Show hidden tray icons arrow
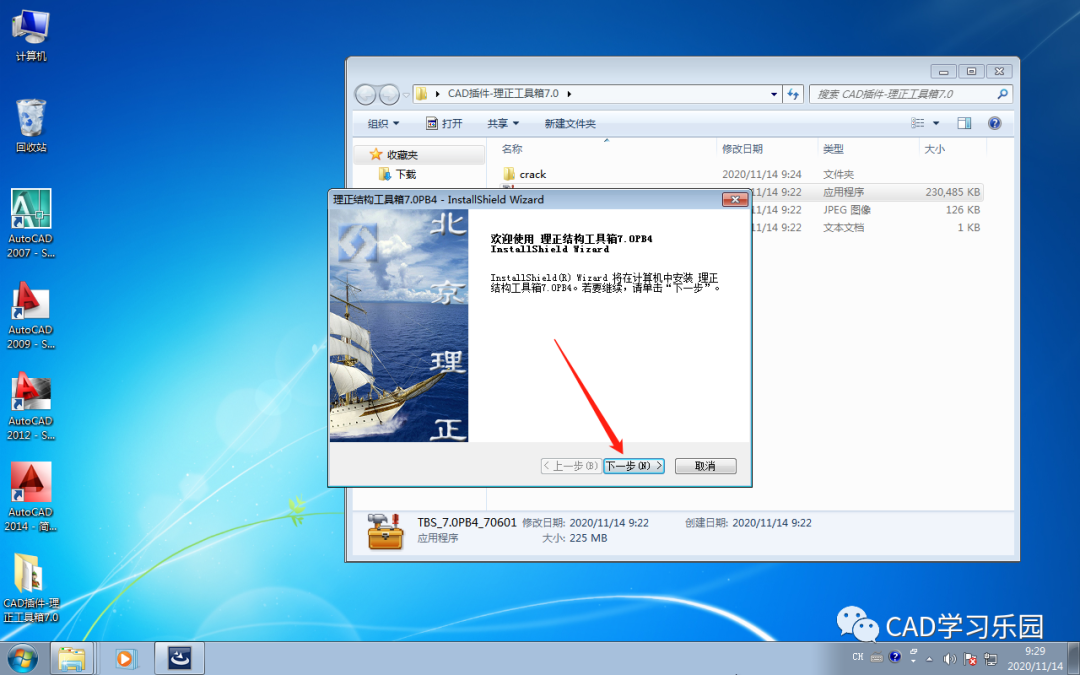Screen dimensions: 1080x675 tap(929, 659)
